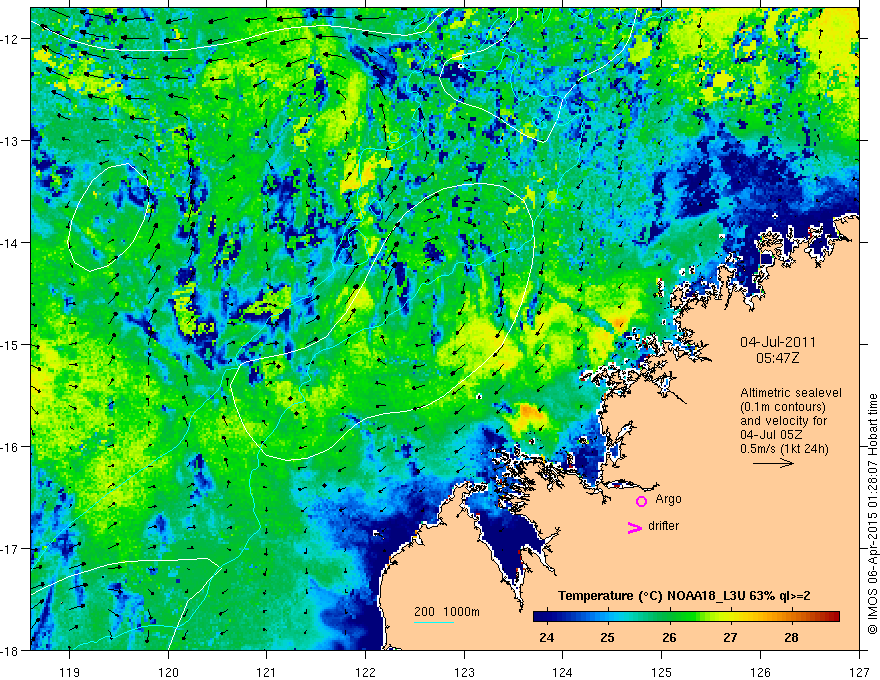The height and width of the screenshot is (680, 880).
Task: Click longitude axis label 124
Action: [562, 672]
